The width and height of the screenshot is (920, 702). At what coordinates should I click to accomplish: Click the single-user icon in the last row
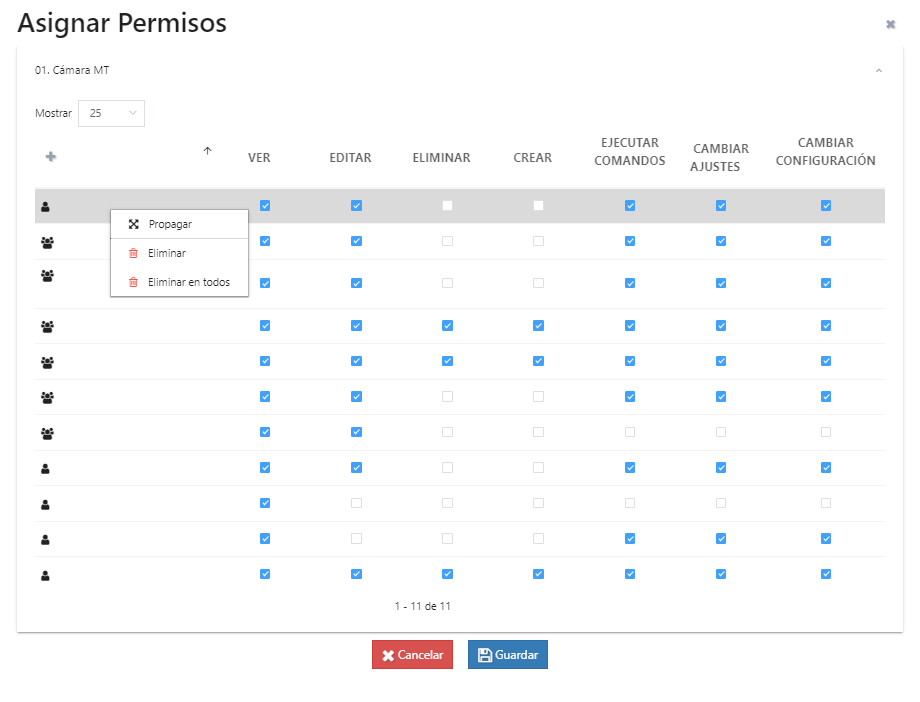(45, 575)
